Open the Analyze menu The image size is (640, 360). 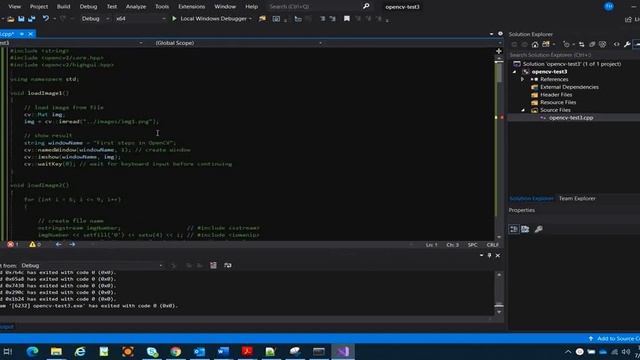[136, 7]
